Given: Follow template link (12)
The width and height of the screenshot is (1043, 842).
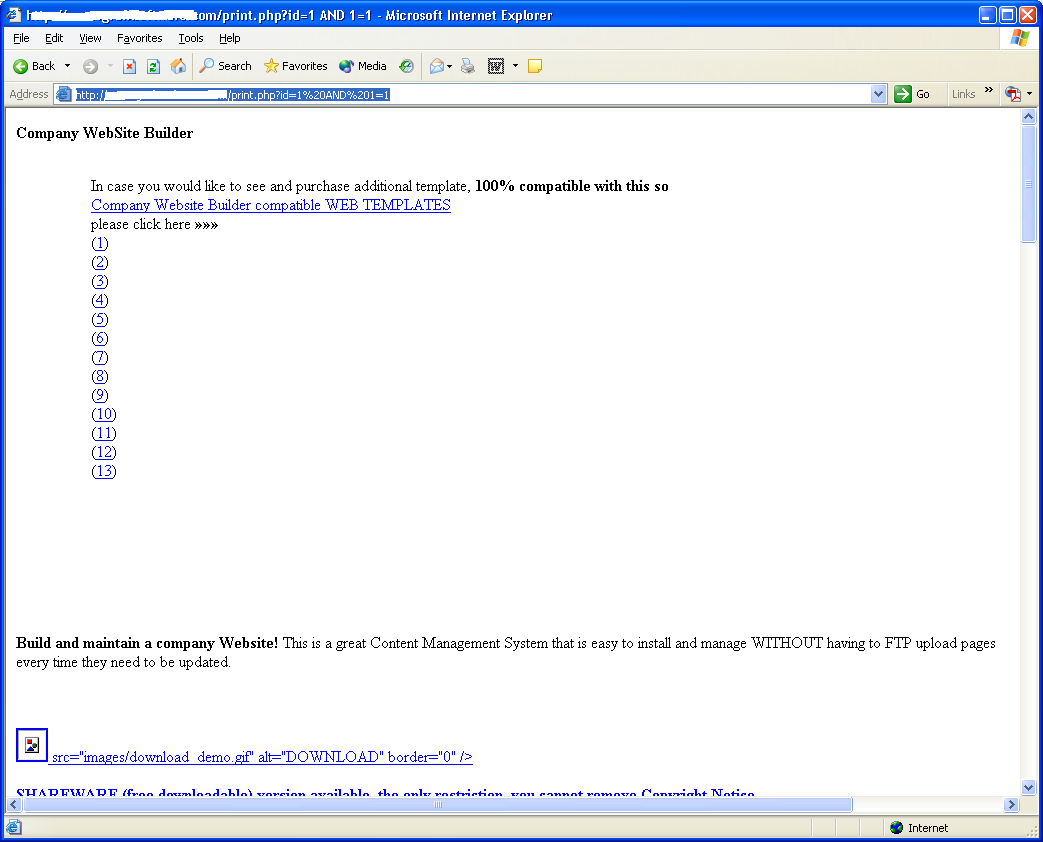Looking at the screenshot, I should (x=104, y=452).
